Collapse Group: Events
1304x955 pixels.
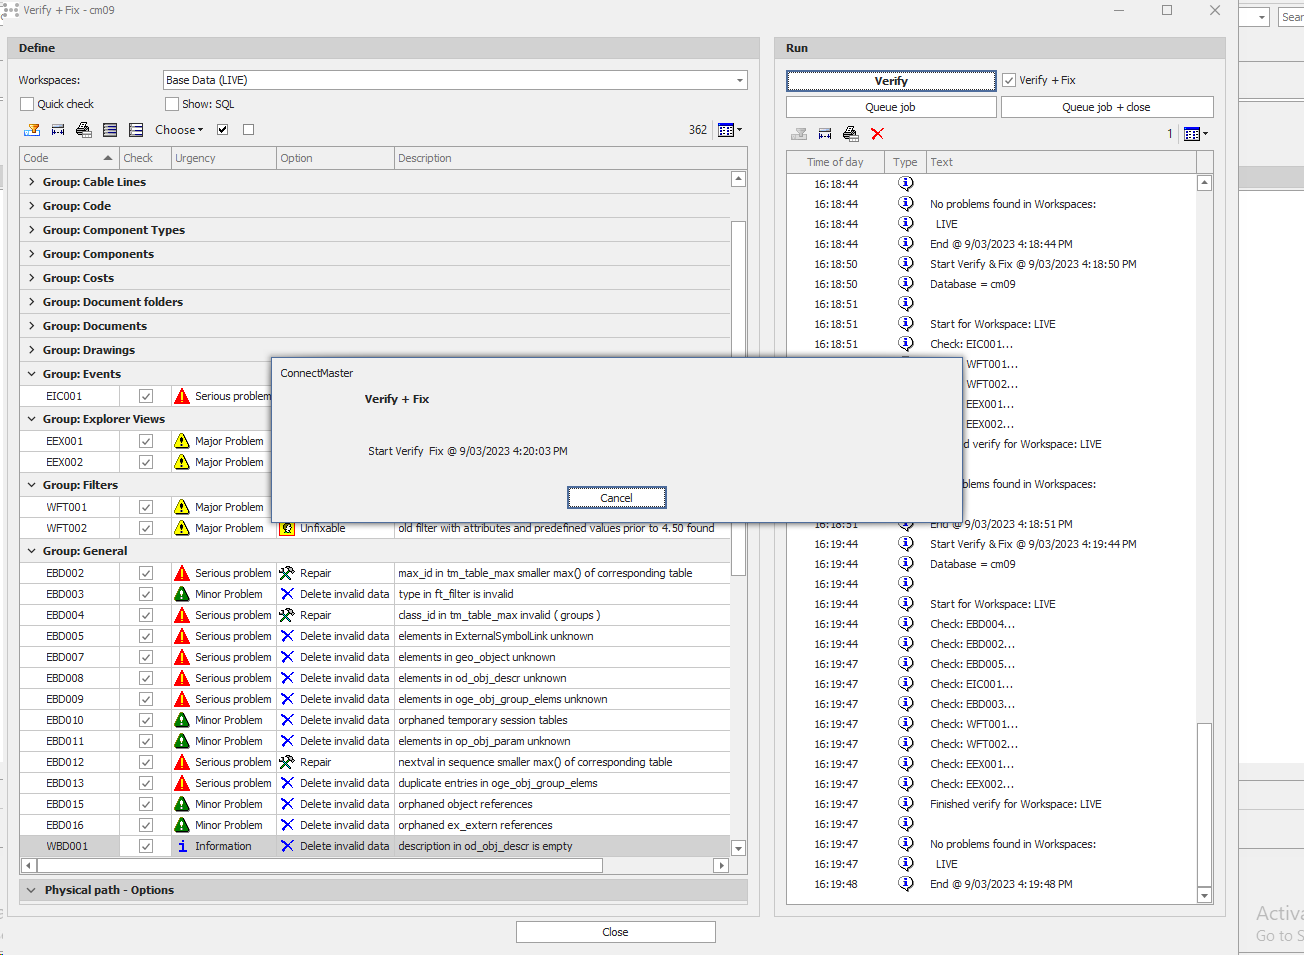32,374
